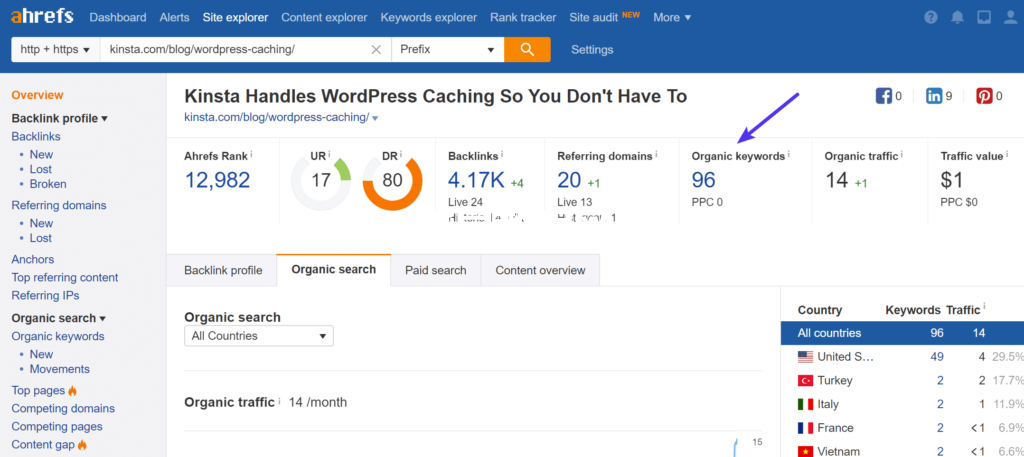This screenshot has width=1024, height=457.
Task: Click the info icon next to Backlinks
Action: pos(502,155)
